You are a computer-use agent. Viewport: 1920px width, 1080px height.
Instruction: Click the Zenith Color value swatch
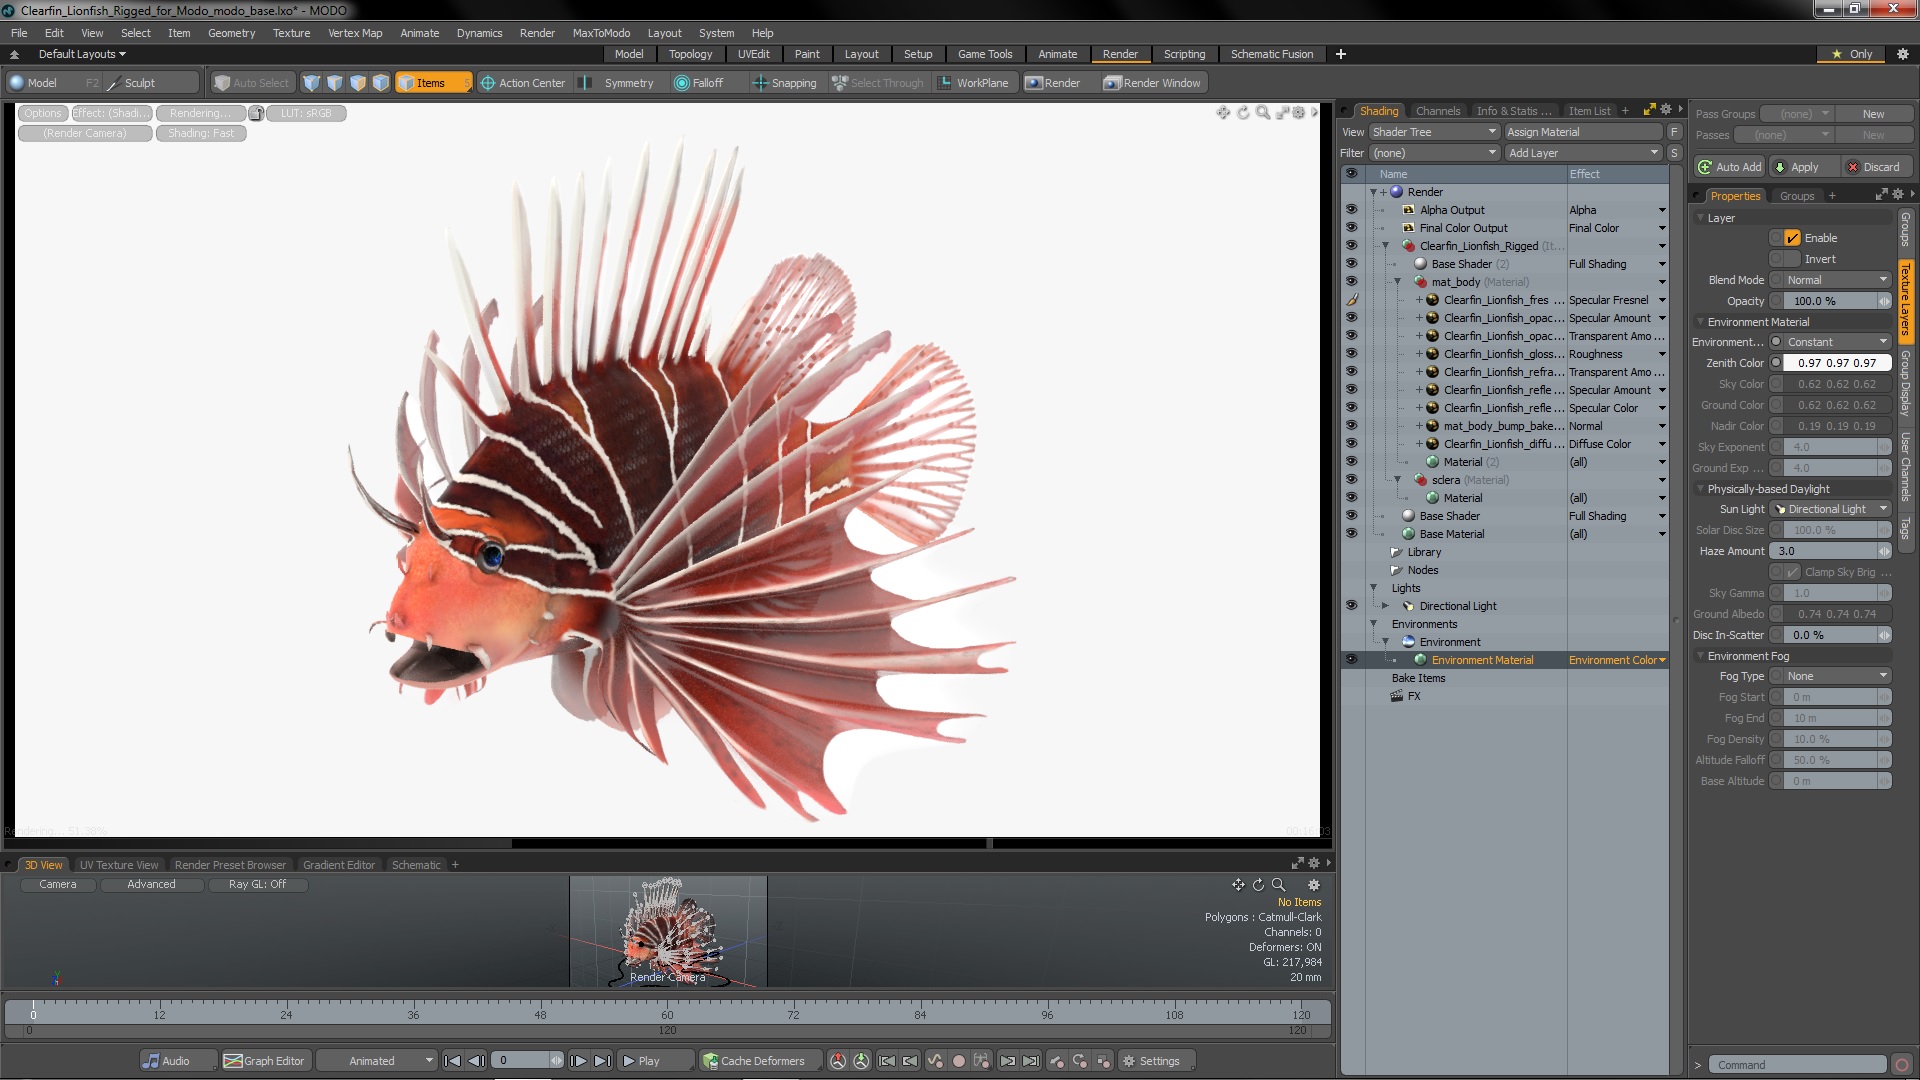click(1836, 363)
